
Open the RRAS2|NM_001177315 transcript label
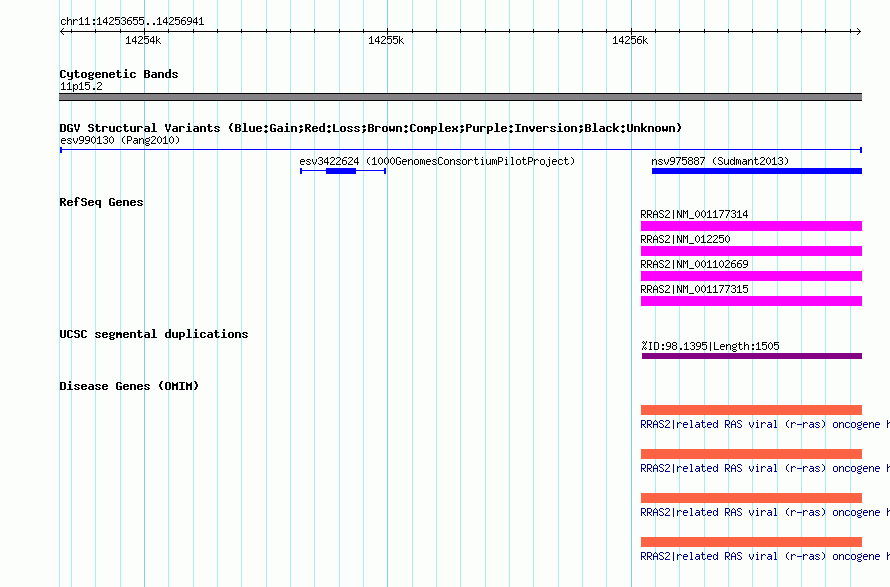pos(694,289)
